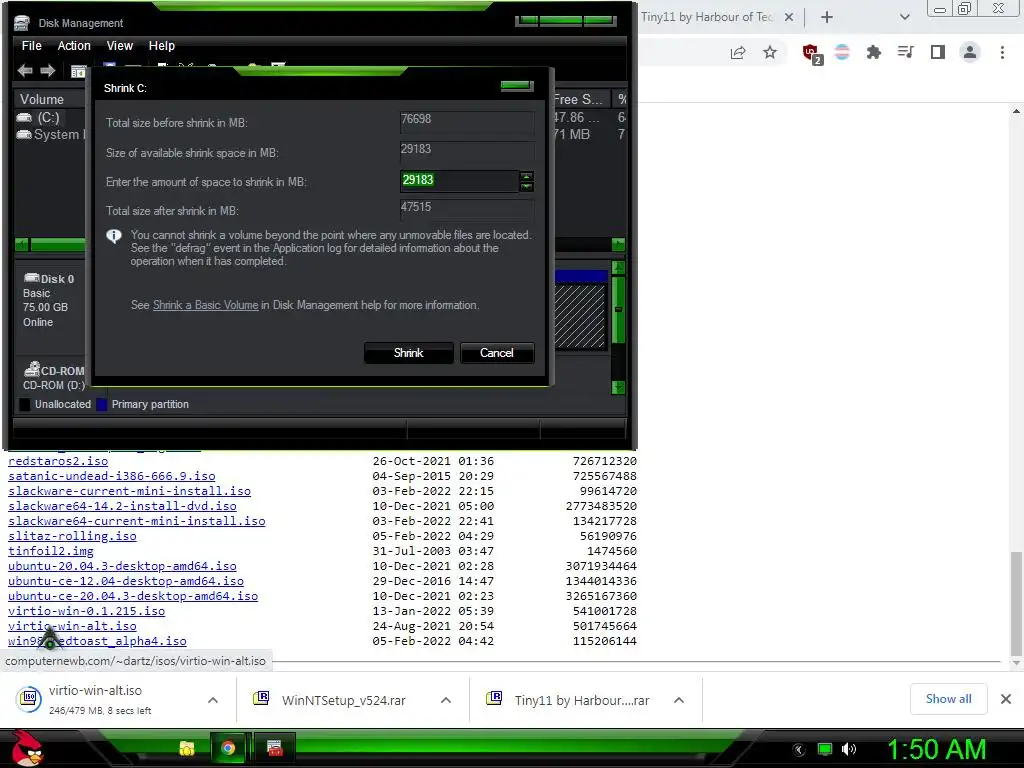Open the redstaros2.iso link

point(58,461)
